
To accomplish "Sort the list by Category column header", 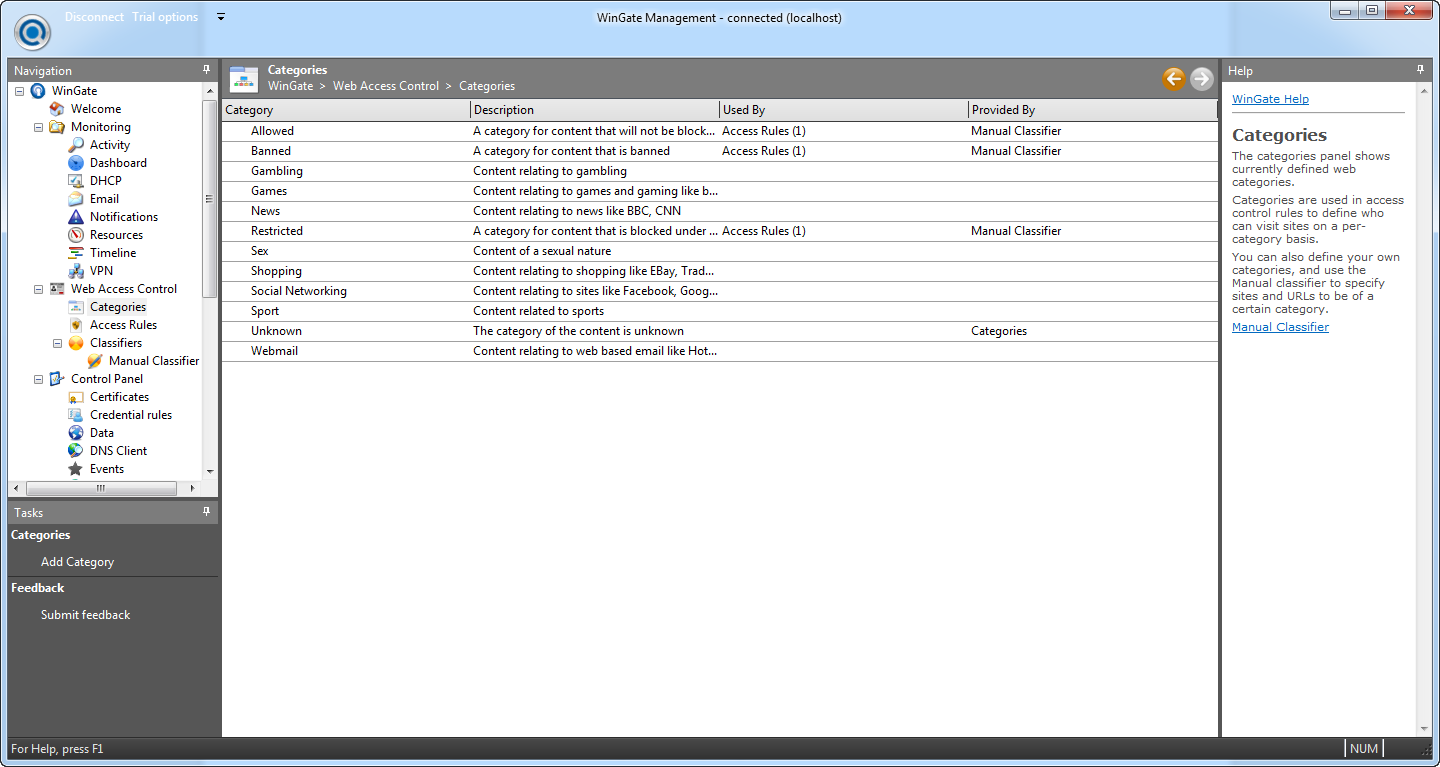I will 345,110.
